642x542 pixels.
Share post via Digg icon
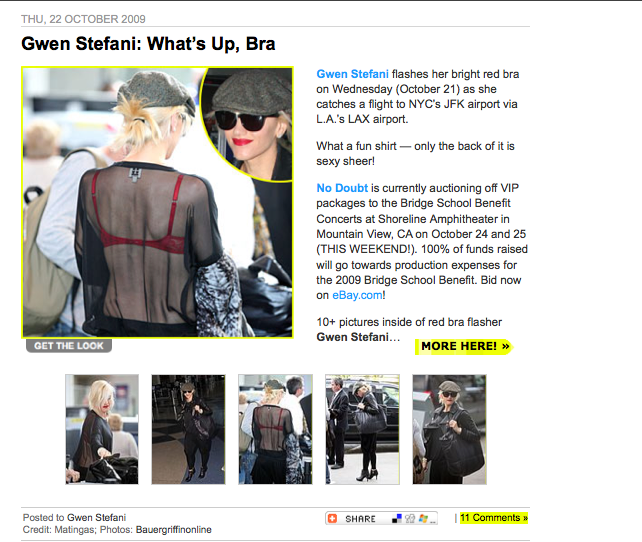(x=409, y=519)
